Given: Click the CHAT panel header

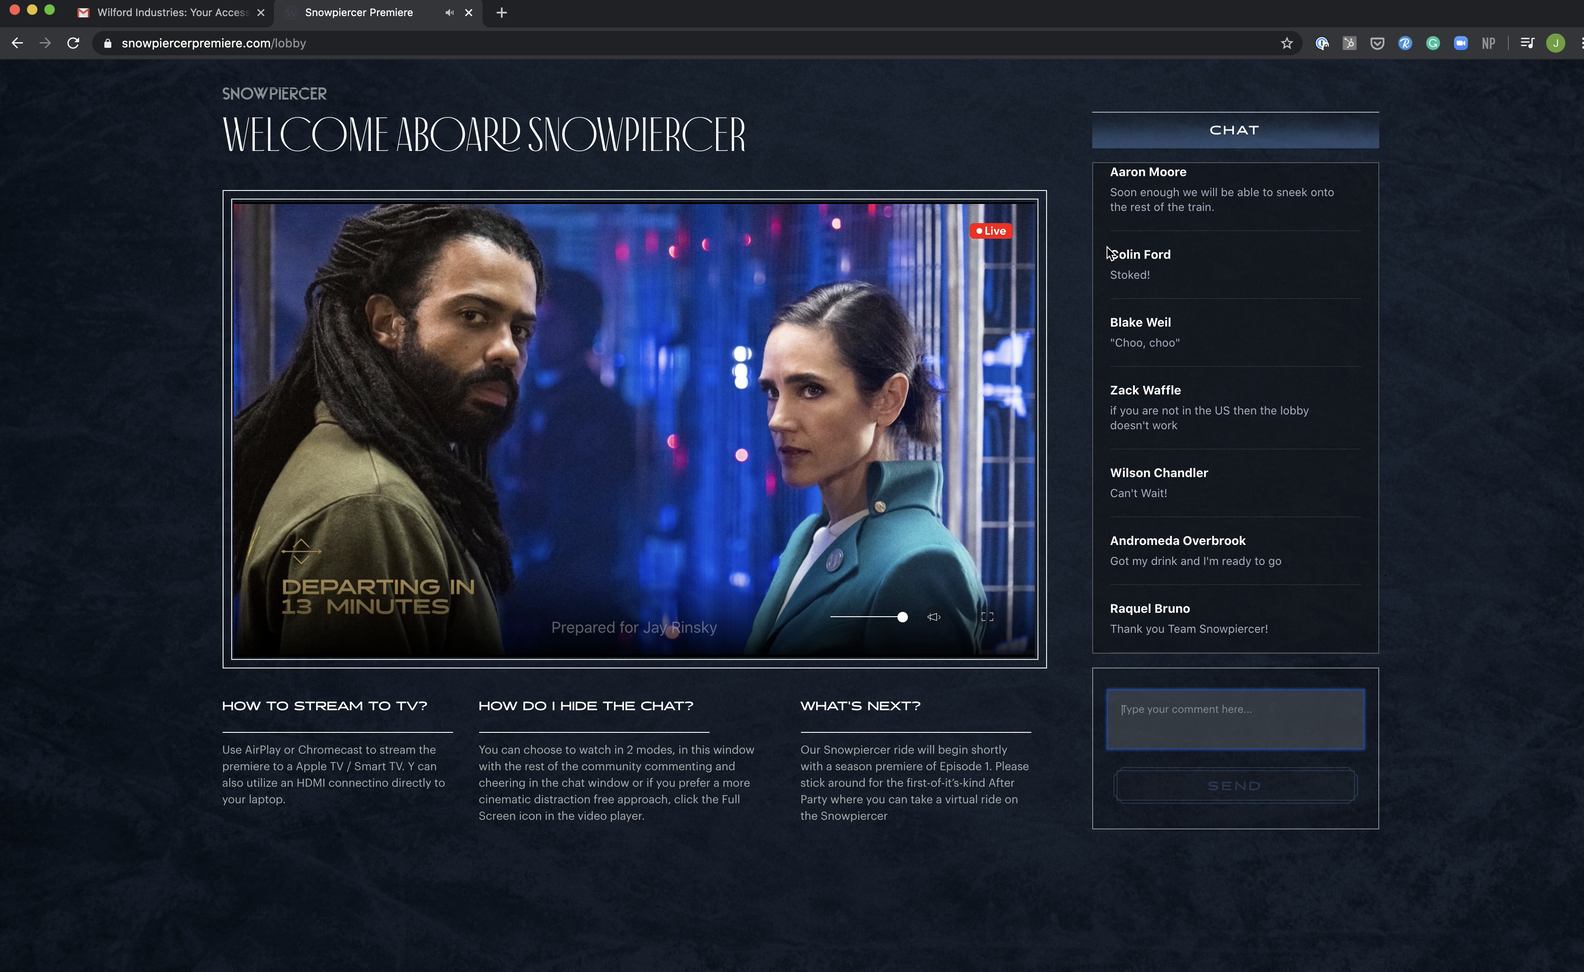Looking at the screenshot, I should click(1235, 130).
